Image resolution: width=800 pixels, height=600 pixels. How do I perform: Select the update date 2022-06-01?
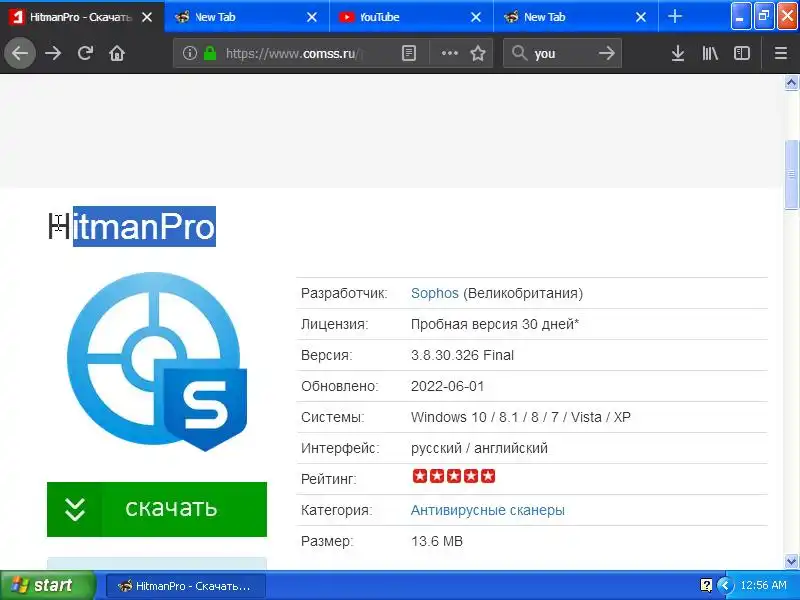[x=447, y=386]
